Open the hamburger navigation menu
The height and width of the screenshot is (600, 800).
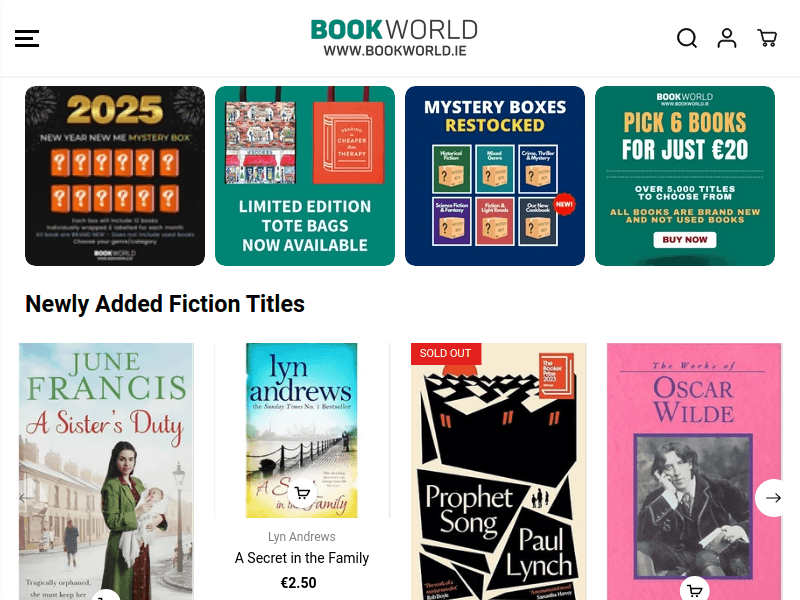27,38
